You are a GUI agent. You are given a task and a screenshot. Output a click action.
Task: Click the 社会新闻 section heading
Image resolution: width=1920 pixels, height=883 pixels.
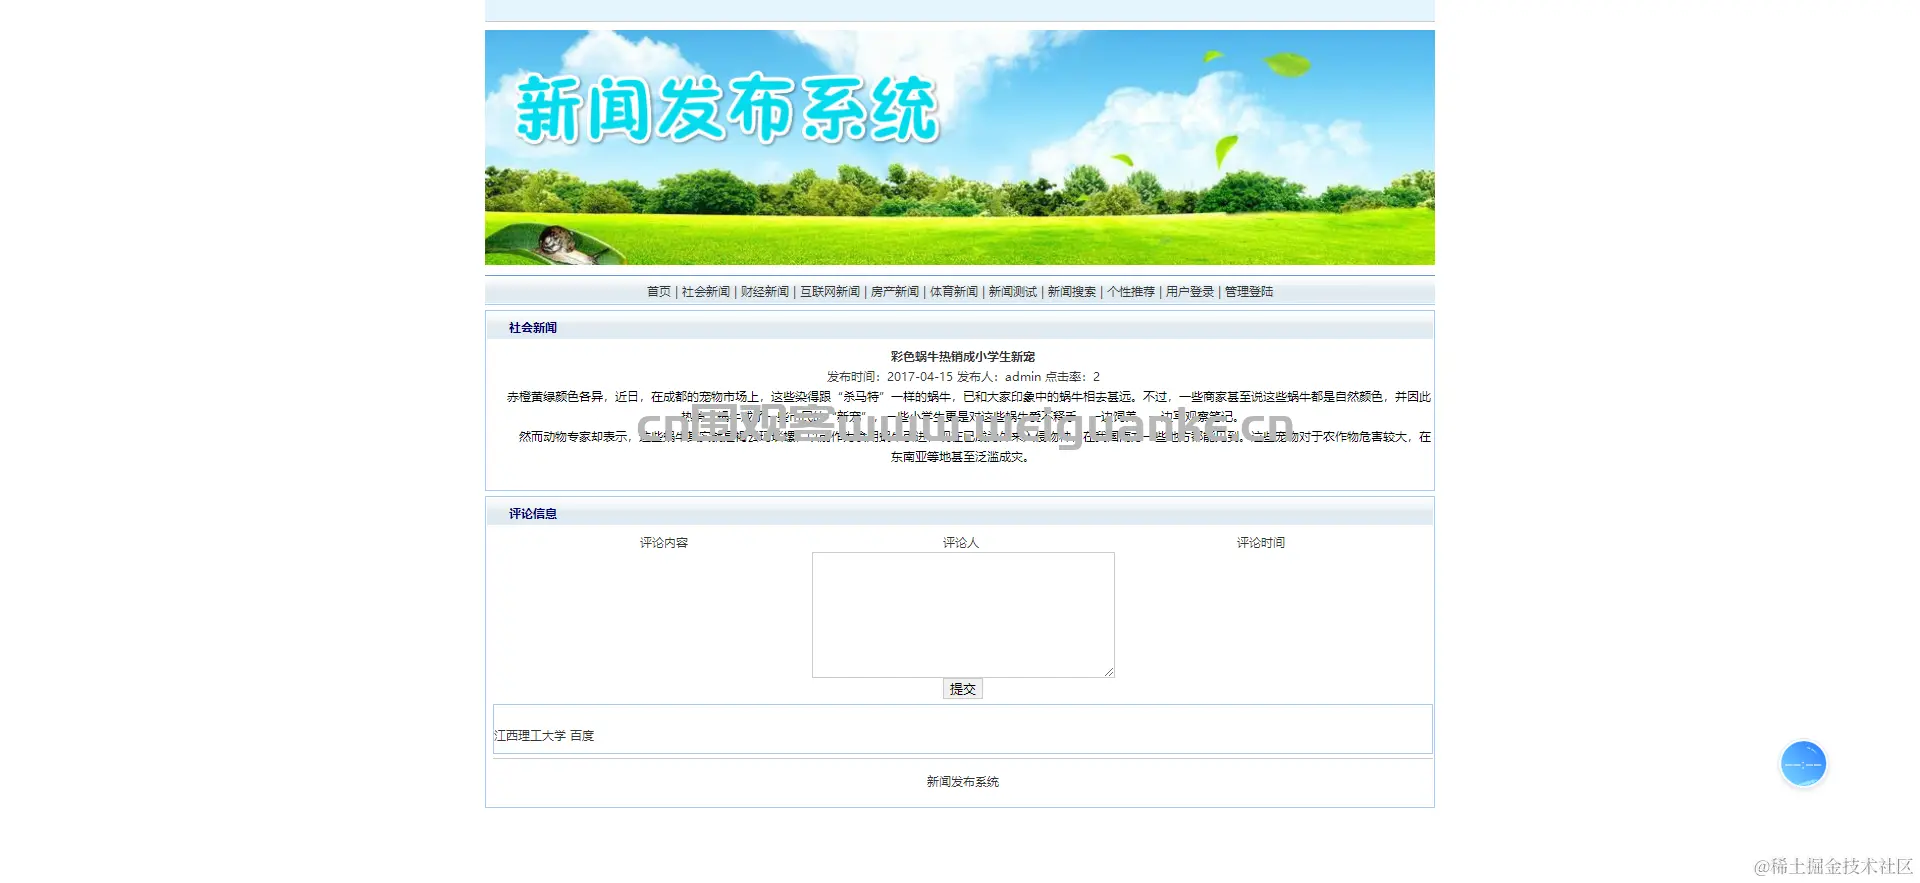[532, 328]
